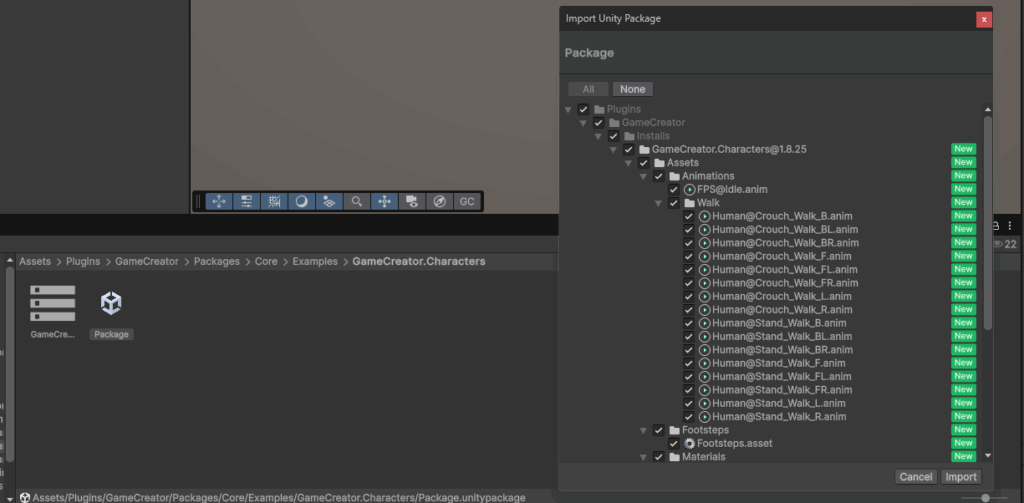Click the Unity icon in the bottom path bar
Image resolution: width=1024 pixels, height=503 pixels.
tap(25, 498)
